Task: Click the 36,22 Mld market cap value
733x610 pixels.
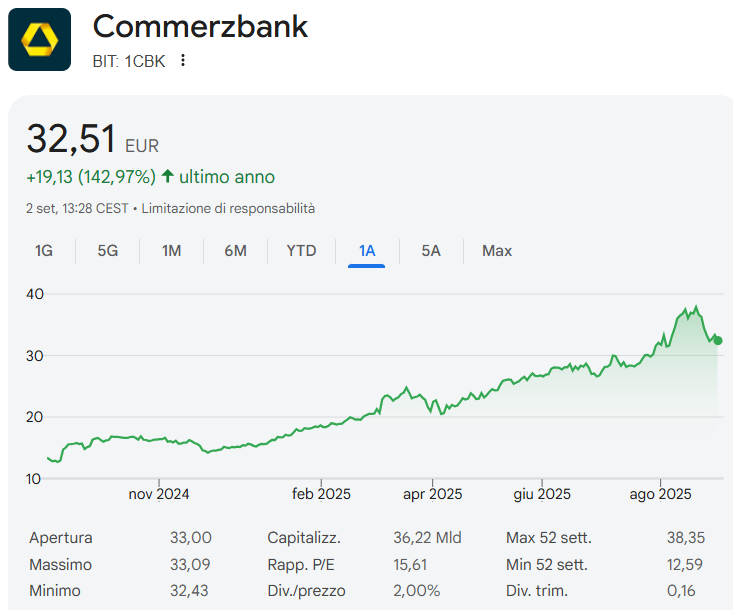Action: click(x=427, y=538)
